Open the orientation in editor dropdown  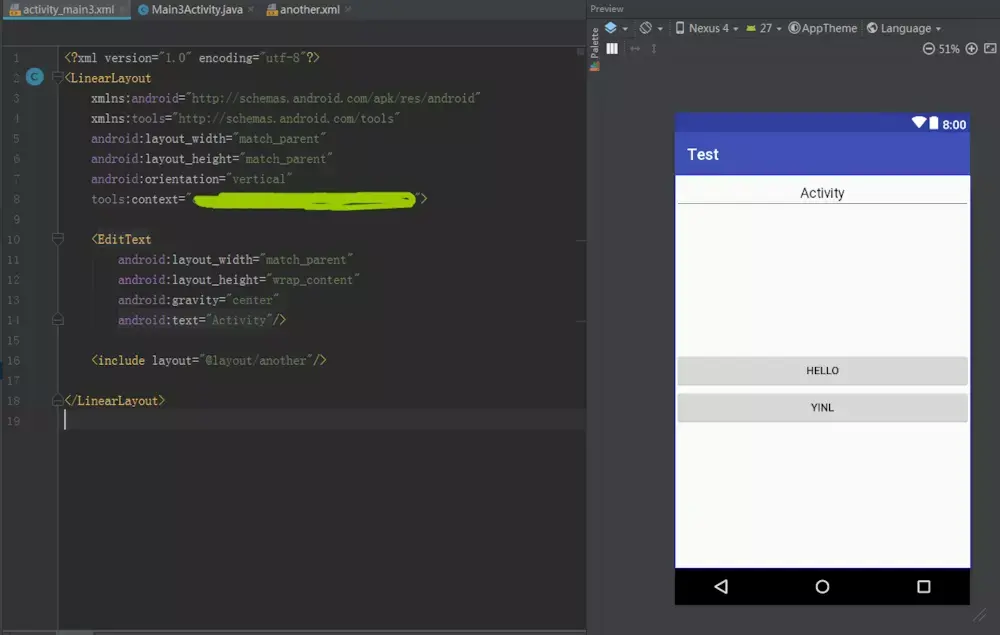point(651,28)
